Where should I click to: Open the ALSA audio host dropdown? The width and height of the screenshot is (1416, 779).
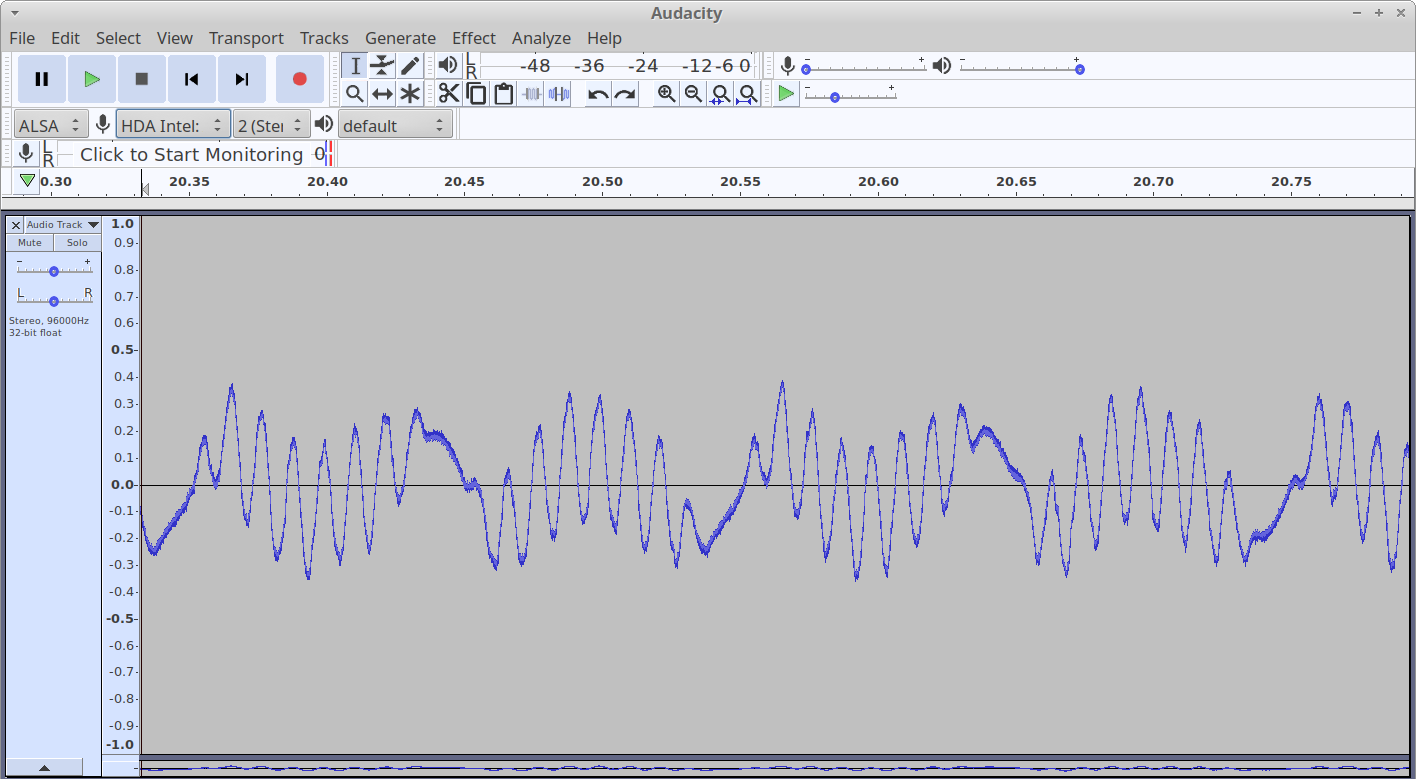tap(49, 125)
